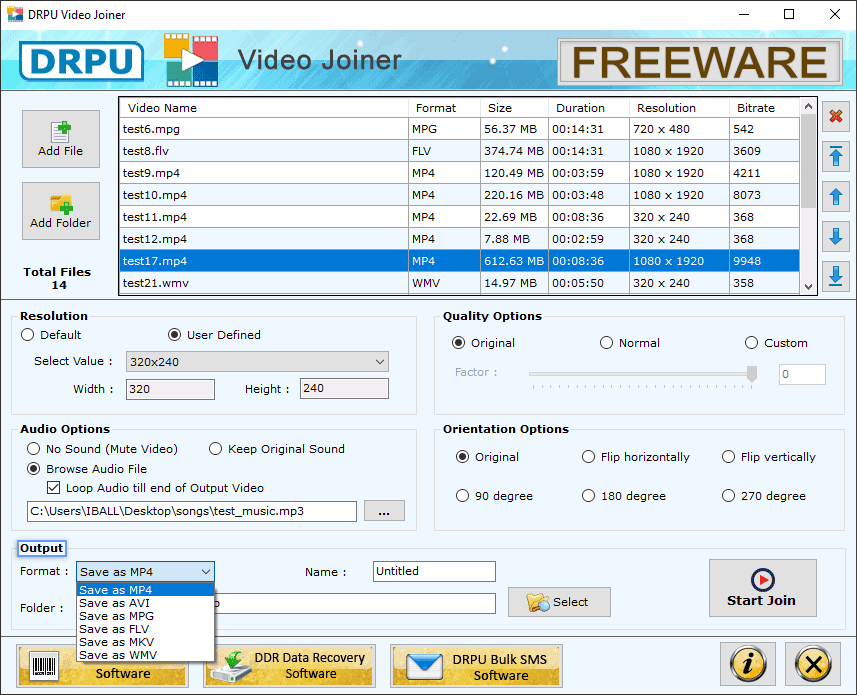The width and height of the screenshot is (857, 695).
Task: Click the Resolution column header
Action: 679,108
